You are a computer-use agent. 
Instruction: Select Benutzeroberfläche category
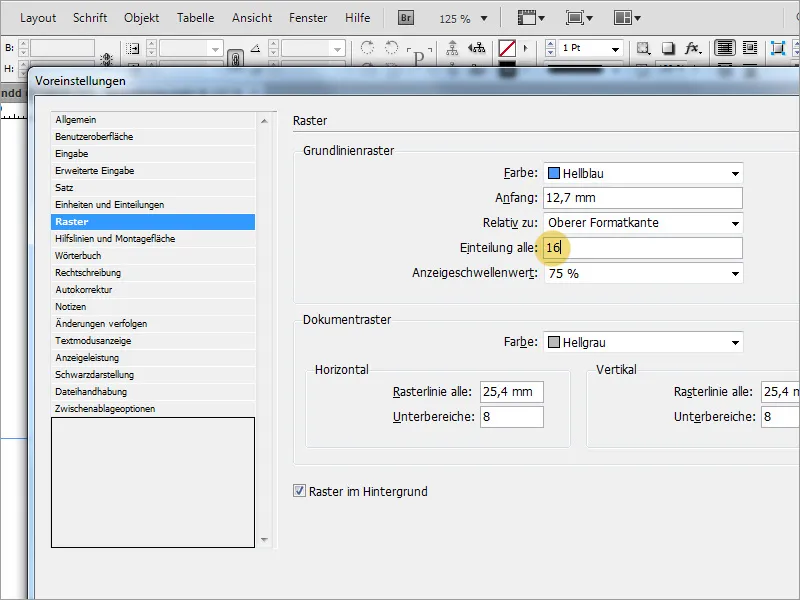(153, 137)
